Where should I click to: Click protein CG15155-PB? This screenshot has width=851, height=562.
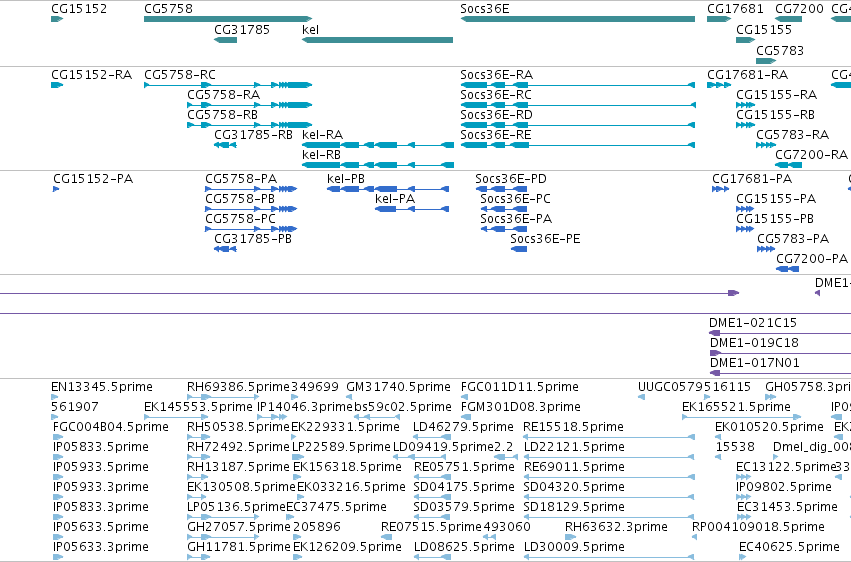(745, 229)
